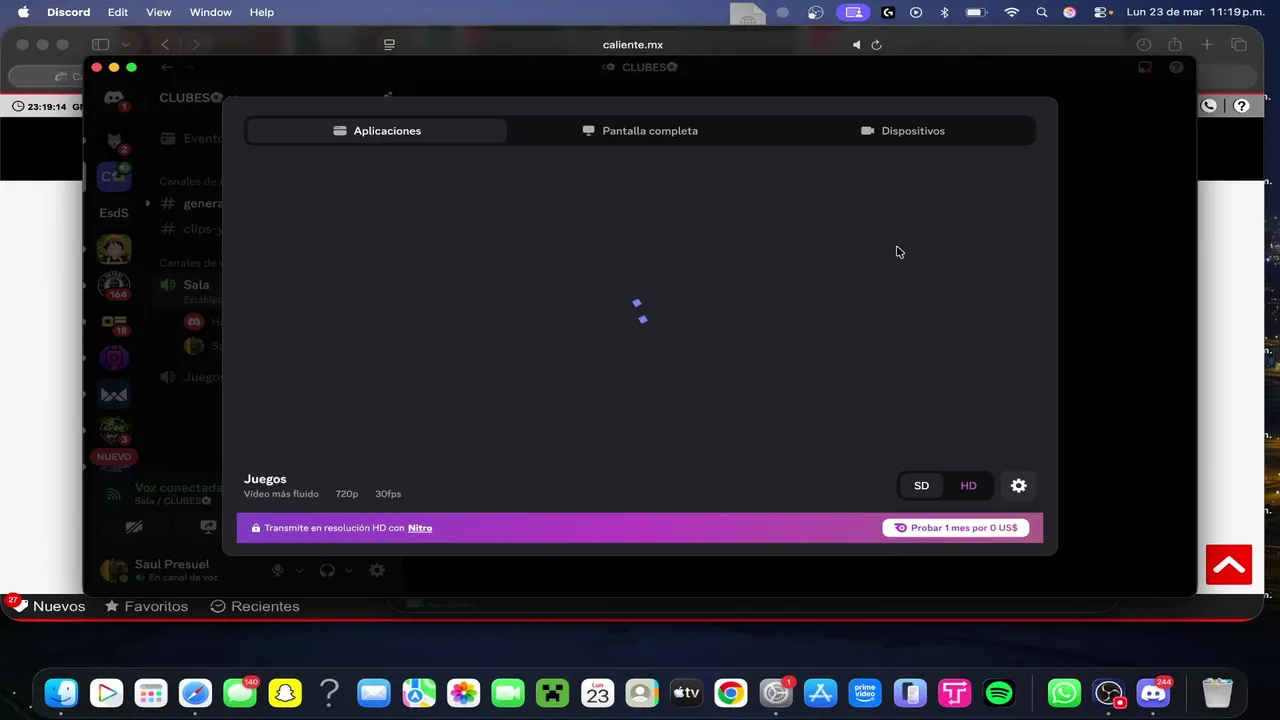Open the Luffy avatar server

(x=114, y=249)
